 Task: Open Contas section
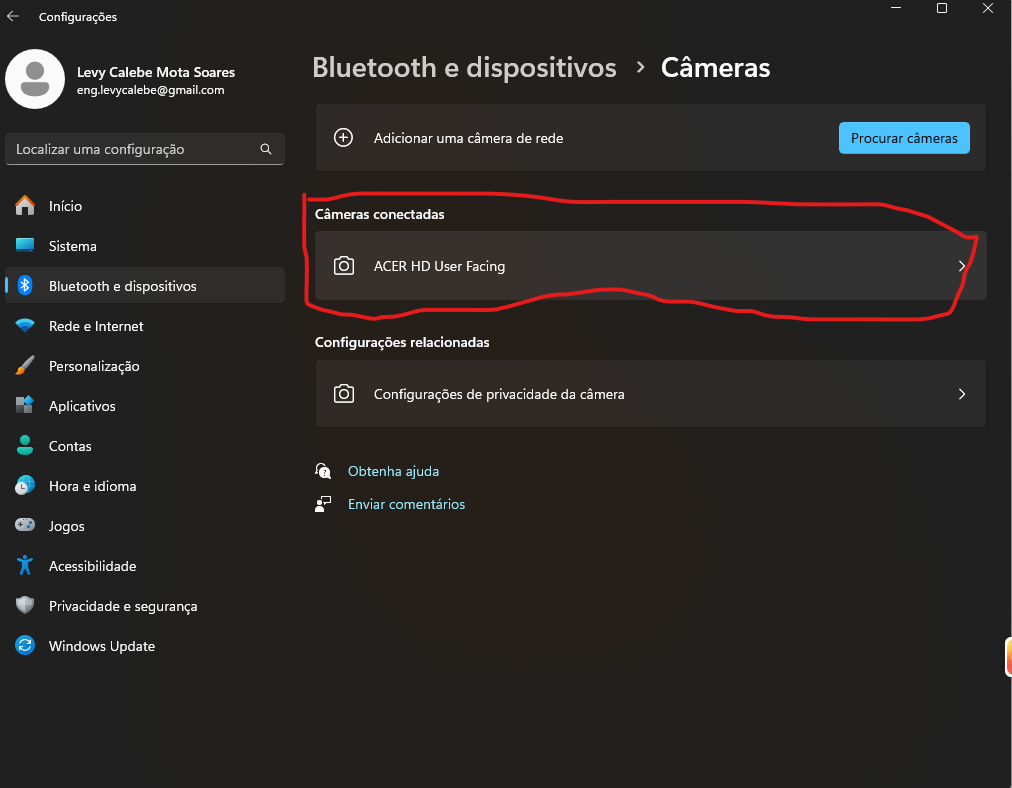tap(145, 446)
